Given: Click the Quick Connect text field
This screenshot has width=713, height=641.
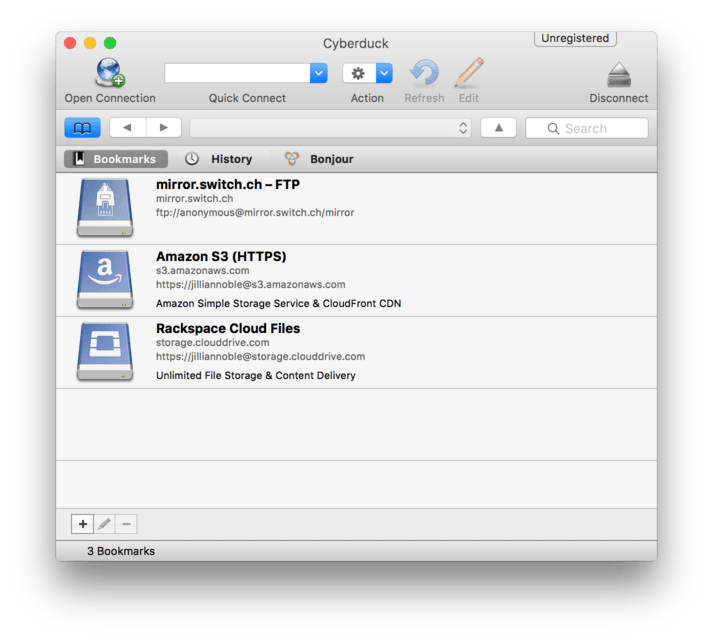Looking at the screenshot, I should [237, 73].
